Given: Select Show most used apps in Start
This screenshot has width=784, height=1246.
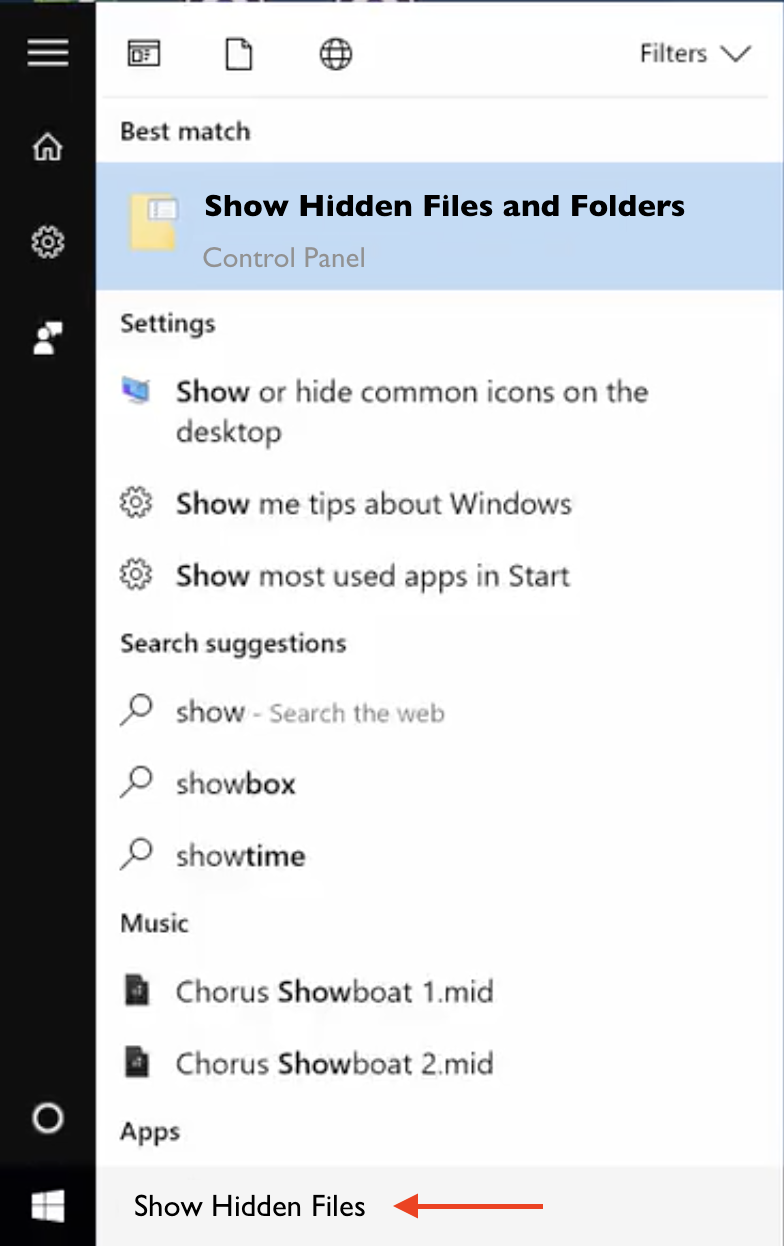Looking at the screenshot, I should tap(439, 575).
